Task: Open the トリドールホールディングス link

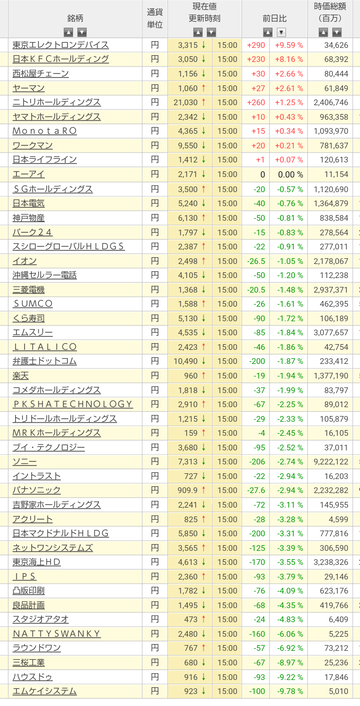Action: click(64, 419)
